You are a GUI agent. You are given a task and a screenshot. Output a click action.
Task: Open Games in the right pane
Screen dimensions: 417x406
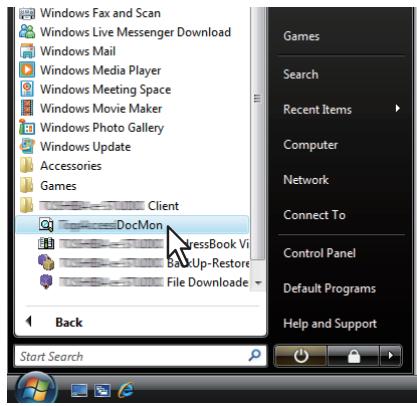301,36
